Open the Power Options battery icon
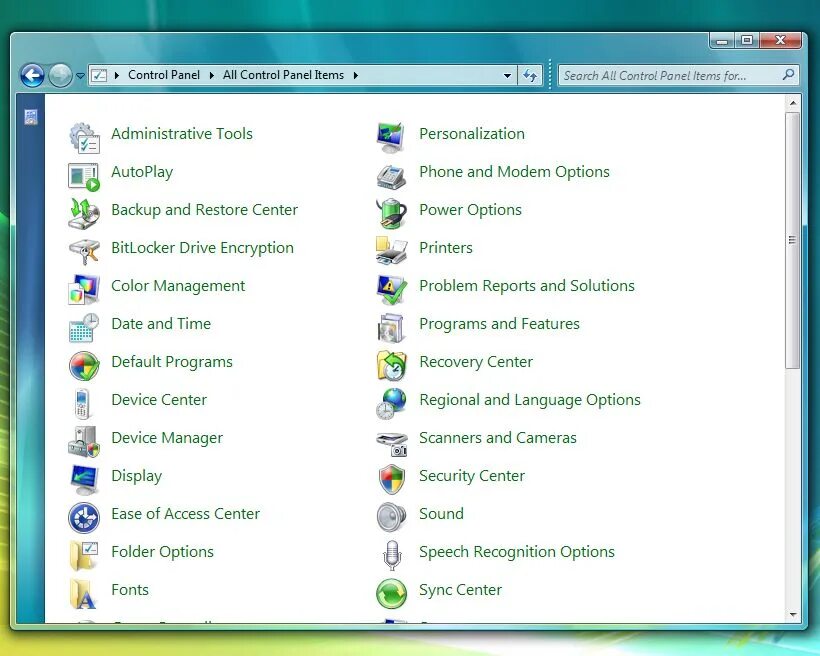The image size is (820, 656). pyautogui.click(x=392, y=214)
